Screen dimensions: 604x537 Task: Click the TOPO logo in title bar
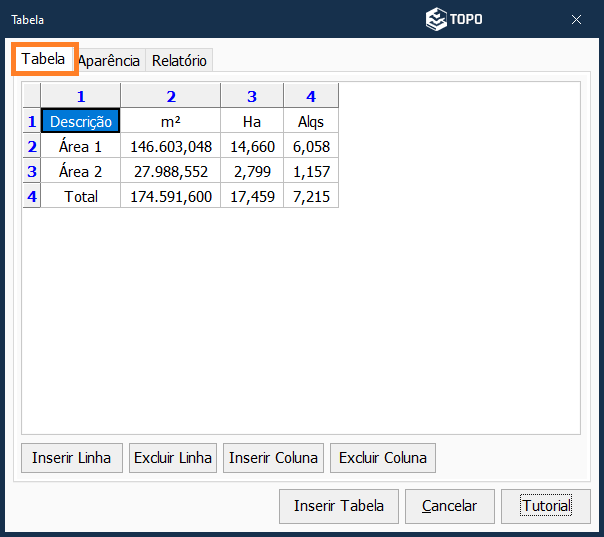click(454, 19)
